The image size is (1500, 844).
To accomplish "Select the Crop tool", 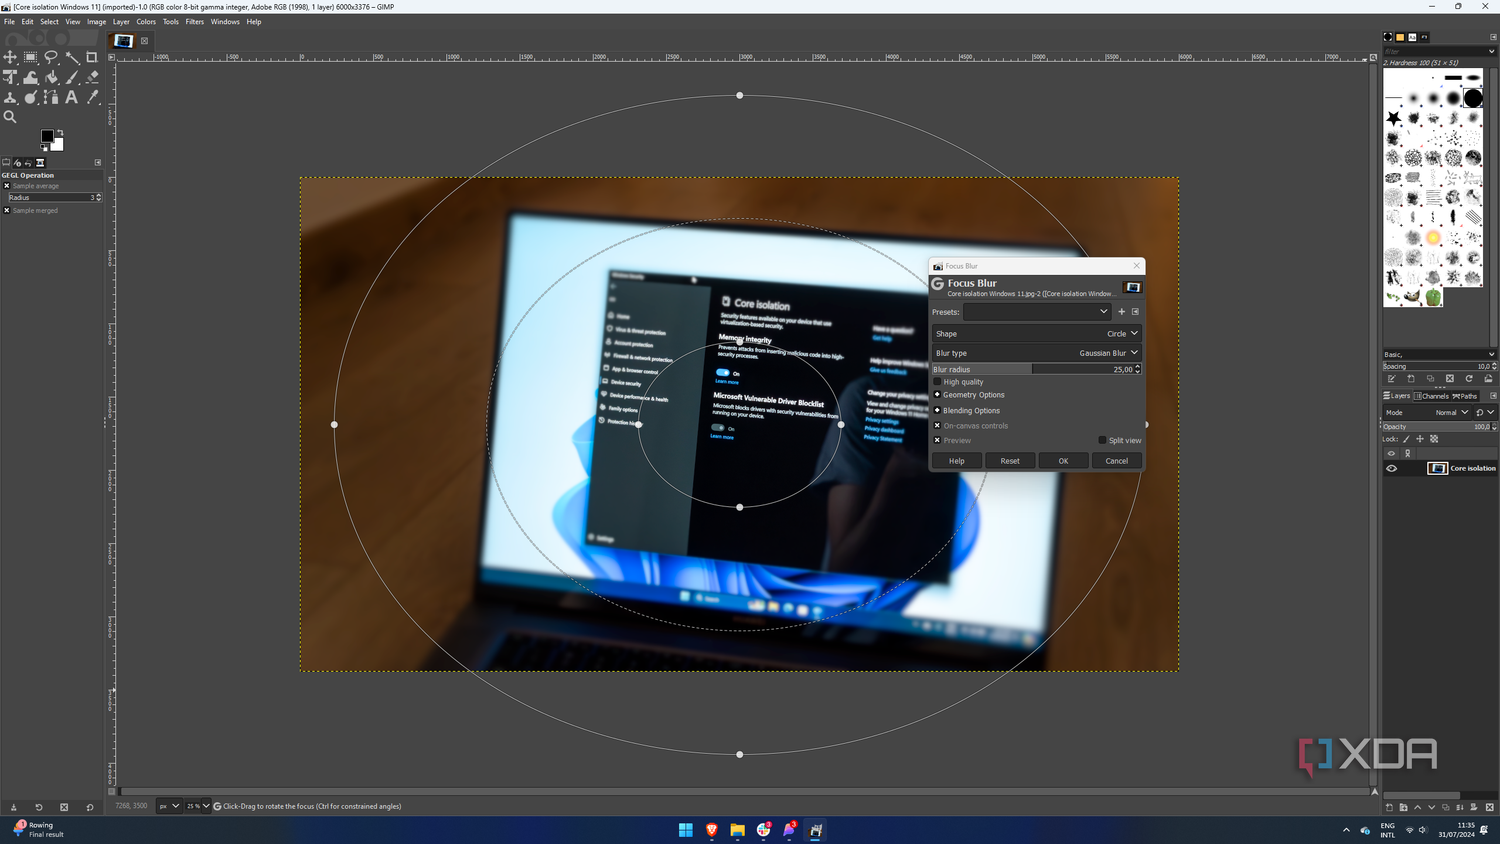I will click(92, 57).
